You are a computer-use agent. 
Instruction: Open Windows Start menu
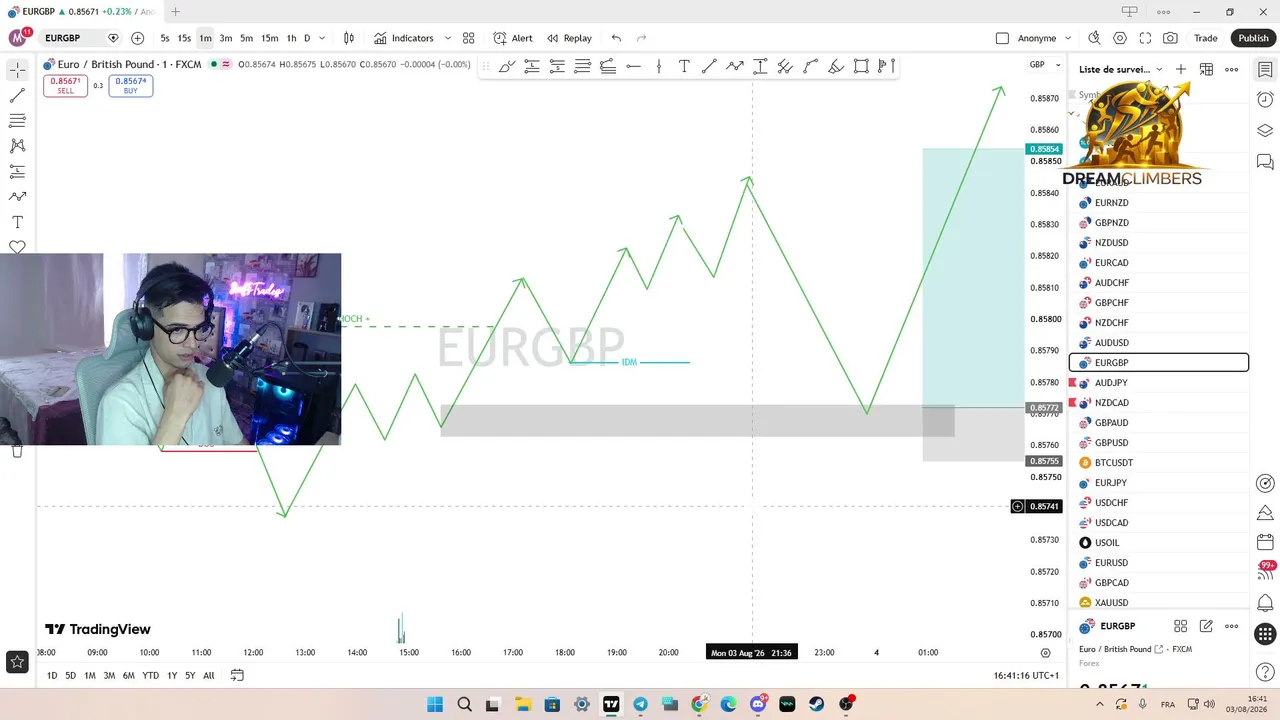coord(435,704)
